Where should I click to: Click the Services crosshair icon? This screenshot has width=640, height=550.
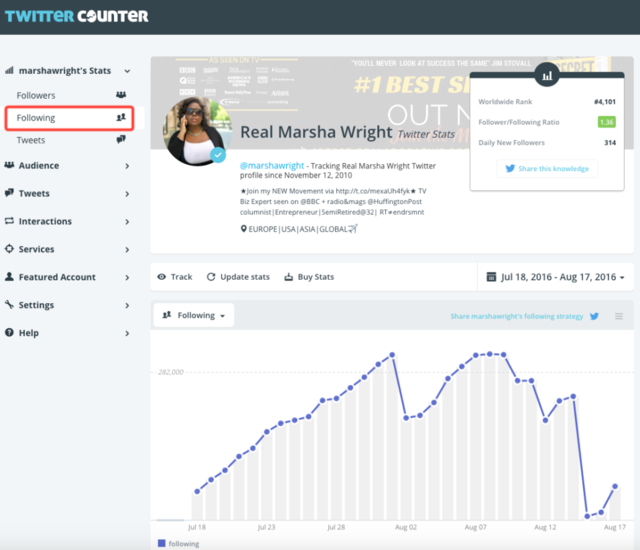pos(9,248)
